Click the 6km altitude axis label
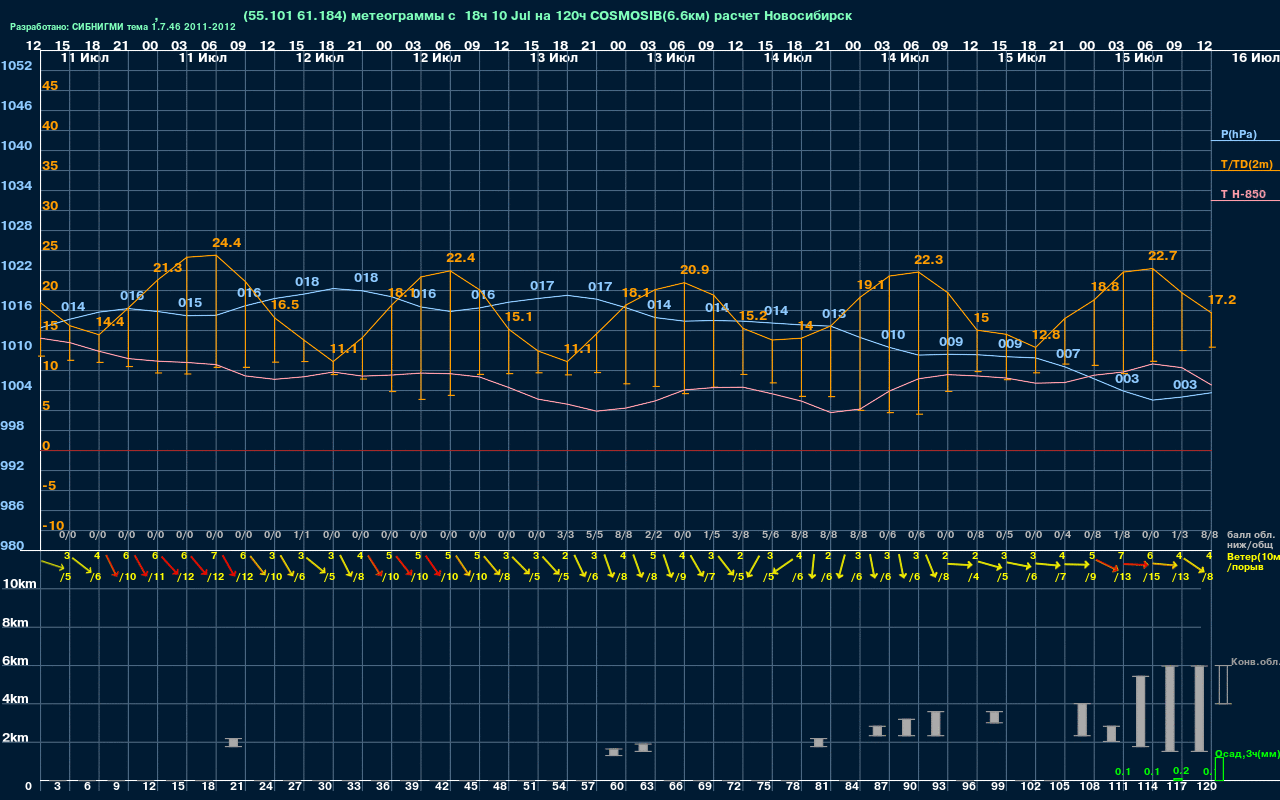The width and height of the screenshot is (1280, 800). point(17,661)
